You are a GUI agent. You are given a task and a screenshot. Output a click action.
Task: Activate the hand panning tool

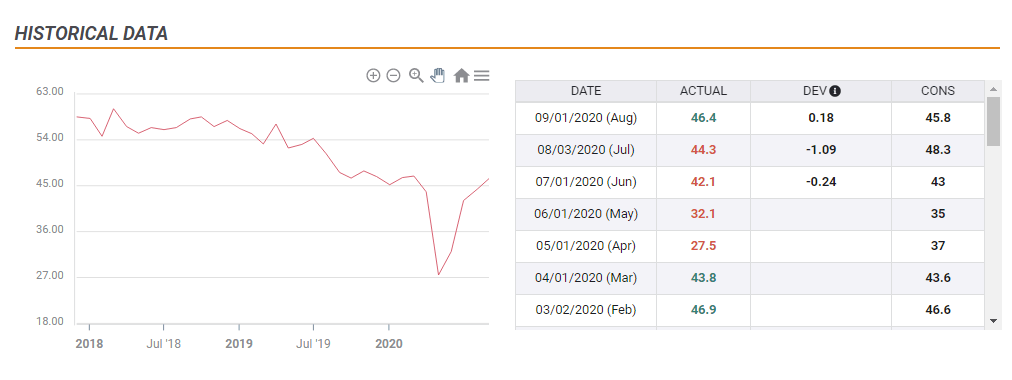tap(438, 75)
